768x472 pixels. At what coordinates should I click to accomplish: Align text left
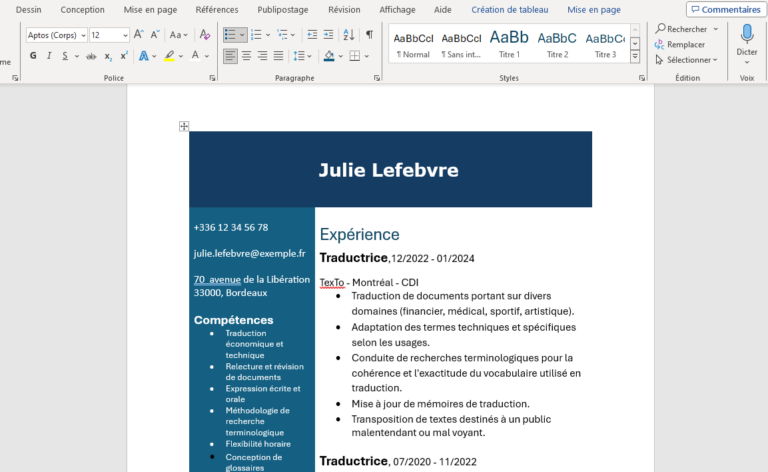[230, 56]
